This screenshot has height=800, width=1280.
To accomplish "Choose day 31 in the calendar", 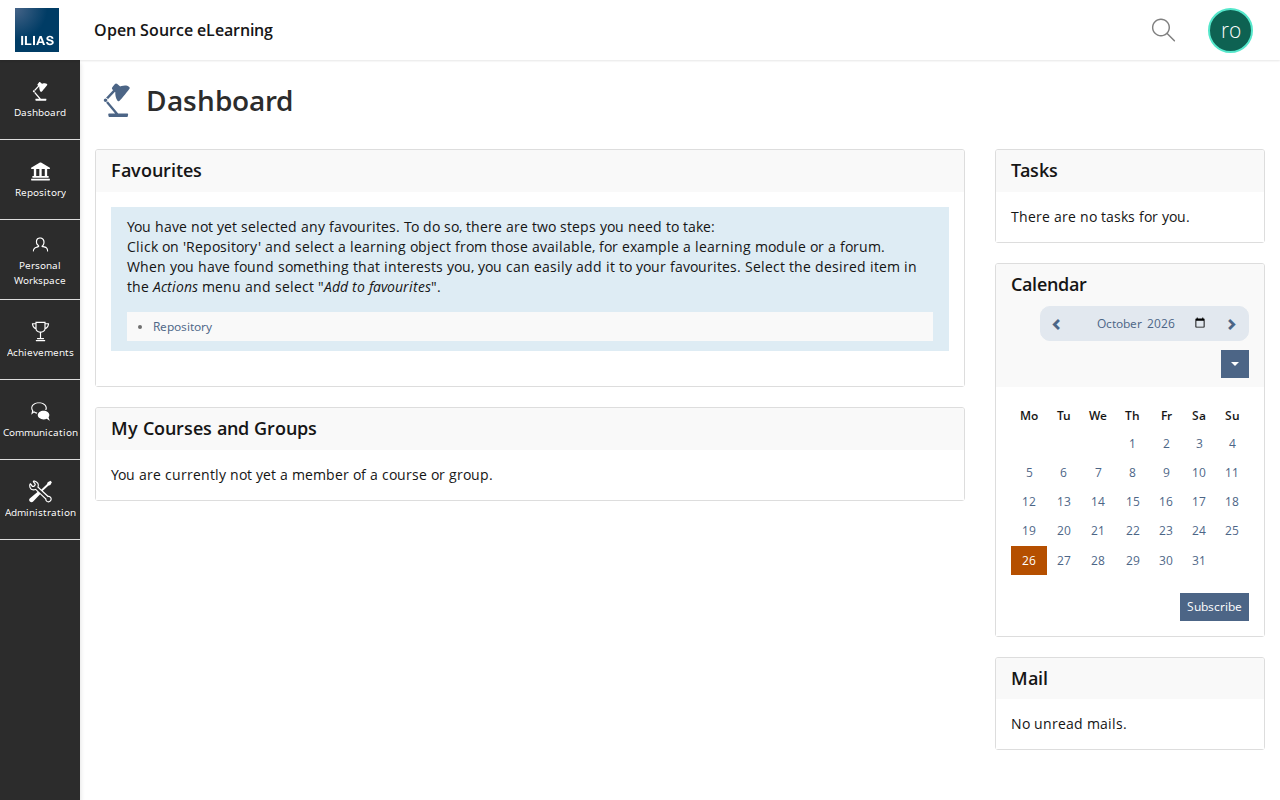I will coord(1199,561).
